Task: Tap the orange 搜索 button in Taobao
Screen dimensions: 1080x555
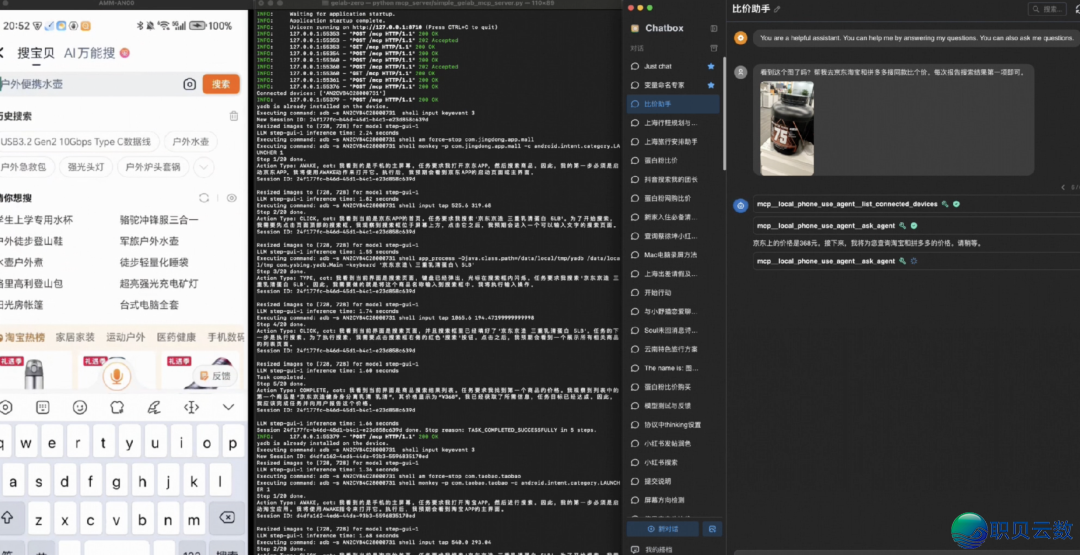Action: click(221, 84)
